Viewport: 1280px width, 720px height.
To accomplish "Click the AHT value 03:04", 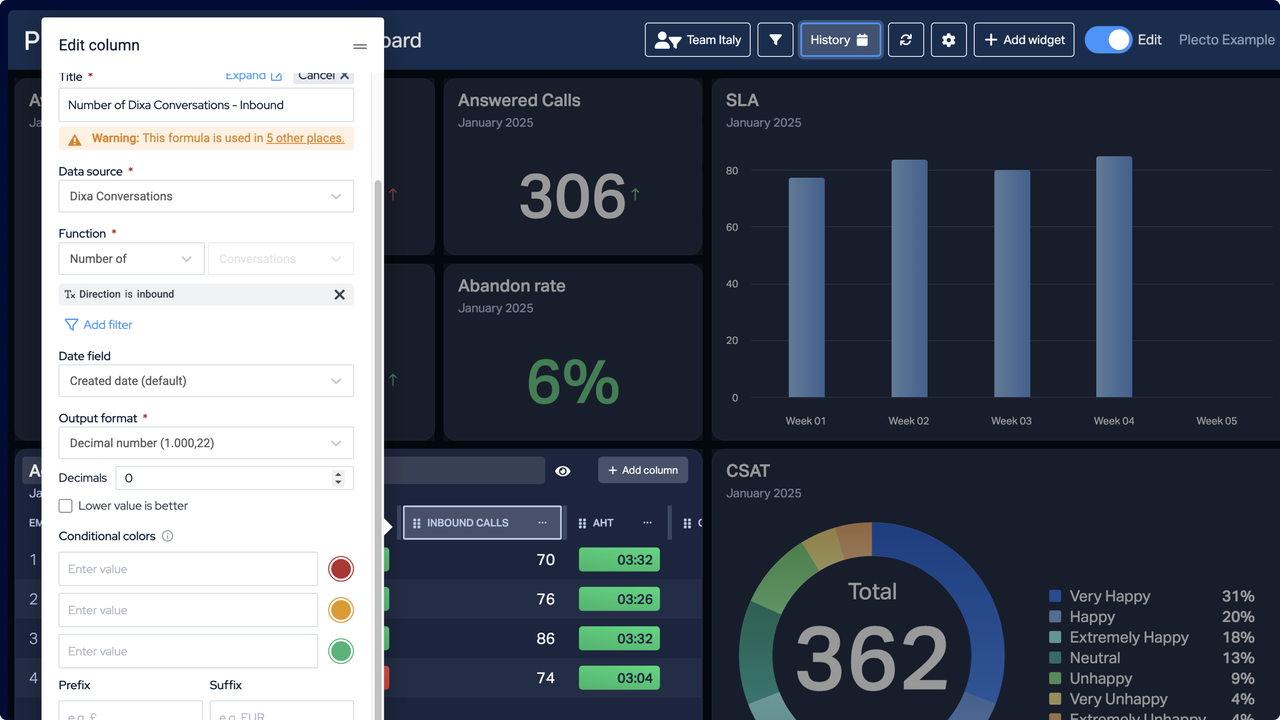I will (620, 678).
